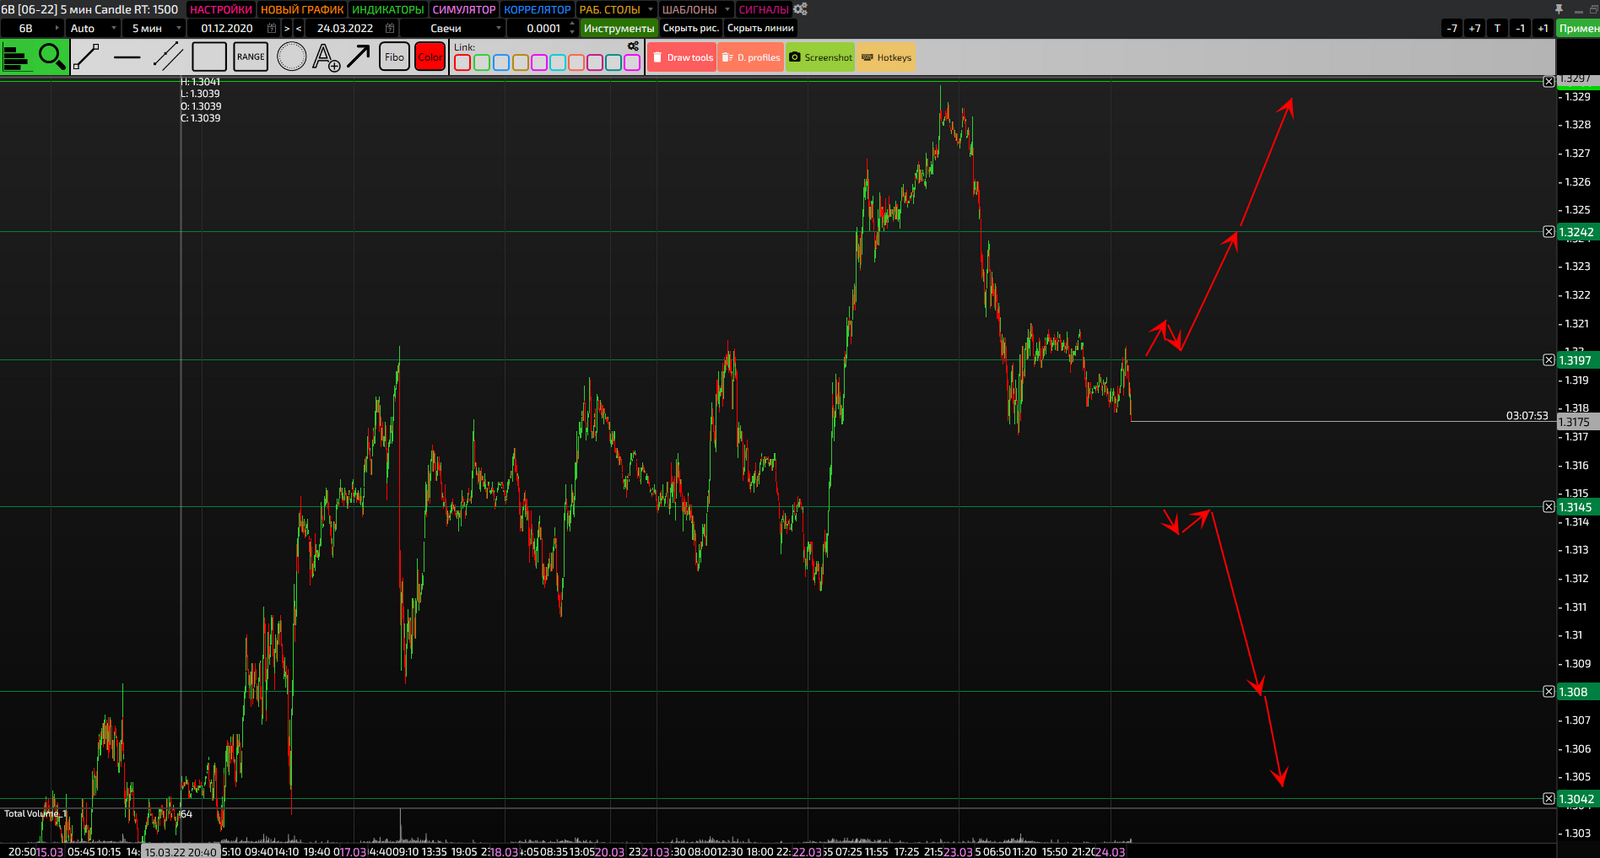Open the Auto scale dropdown
The image size is (1600, 858).
click(x=93, y=28)
